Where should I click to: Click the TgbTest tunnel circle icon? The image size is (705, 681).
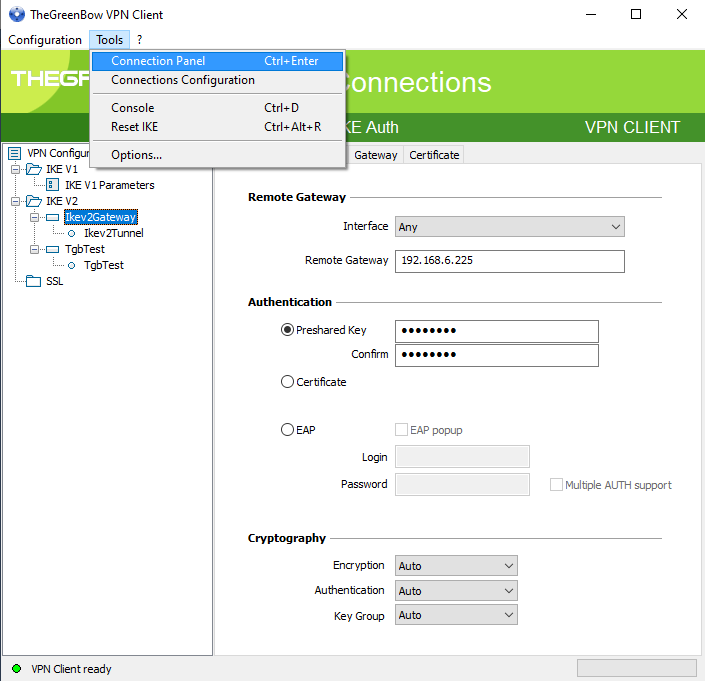71,266
